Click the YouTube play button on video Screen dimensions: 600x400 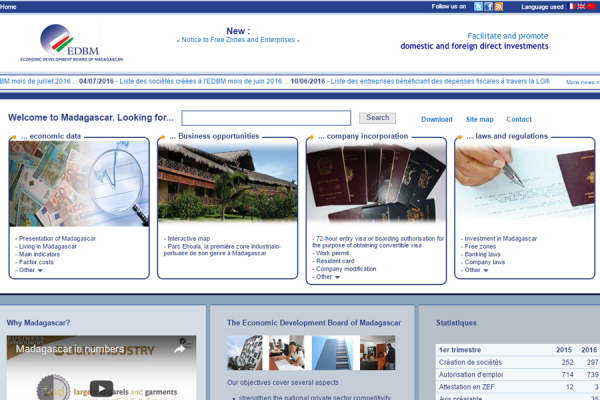[100, 388]
